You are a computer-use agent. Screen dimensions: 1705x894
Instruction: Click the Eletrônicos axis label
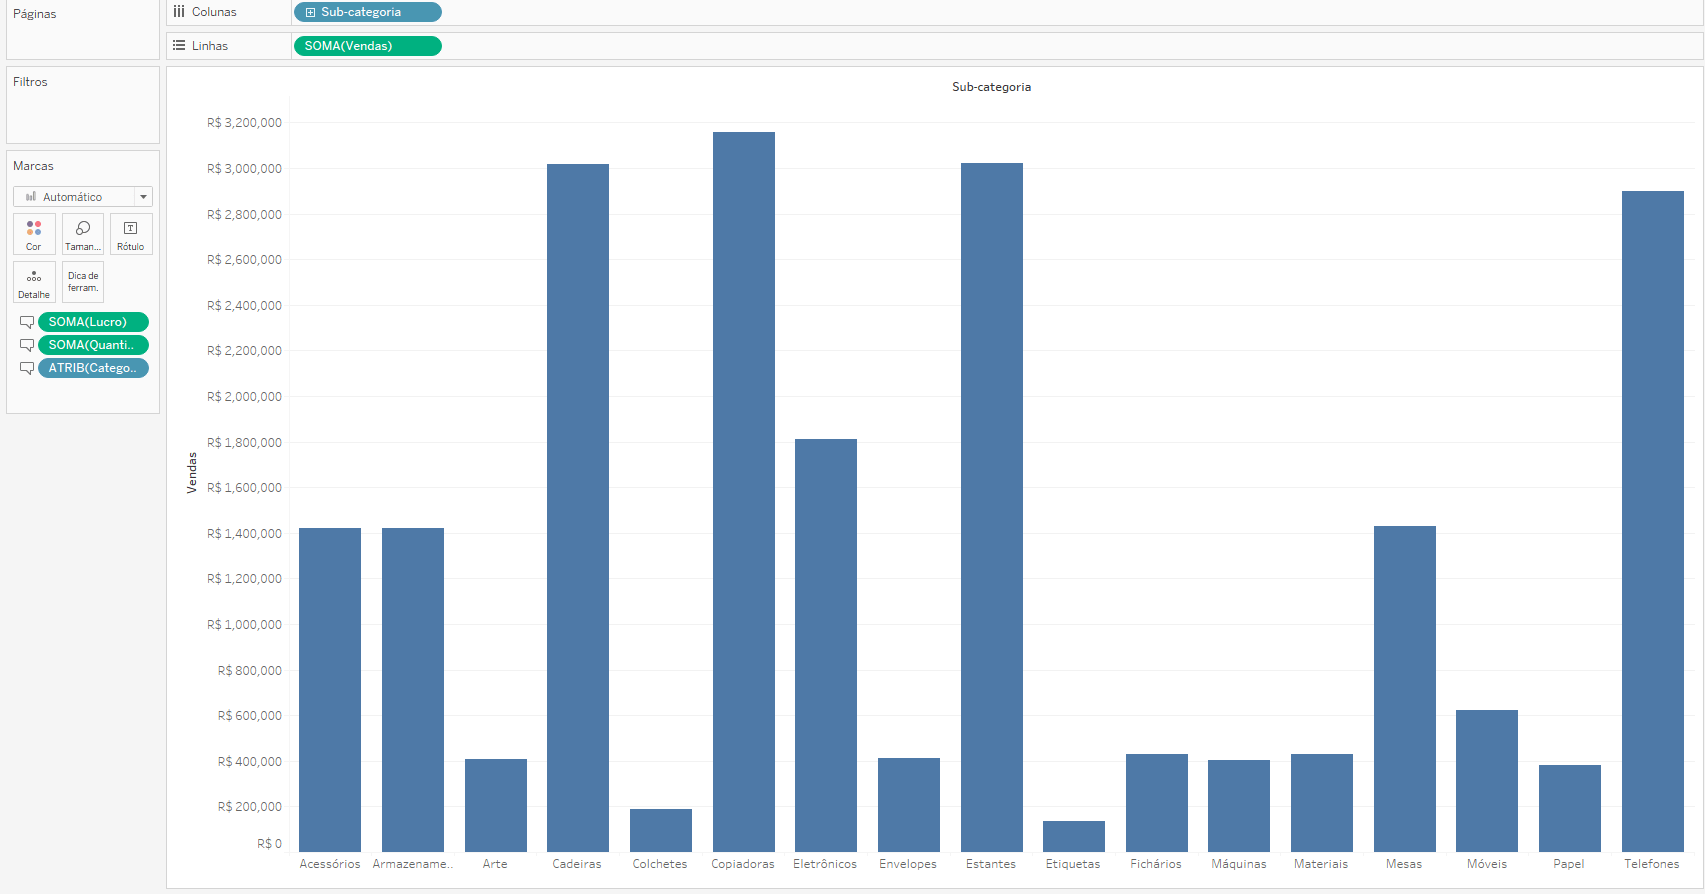[825, 864]
